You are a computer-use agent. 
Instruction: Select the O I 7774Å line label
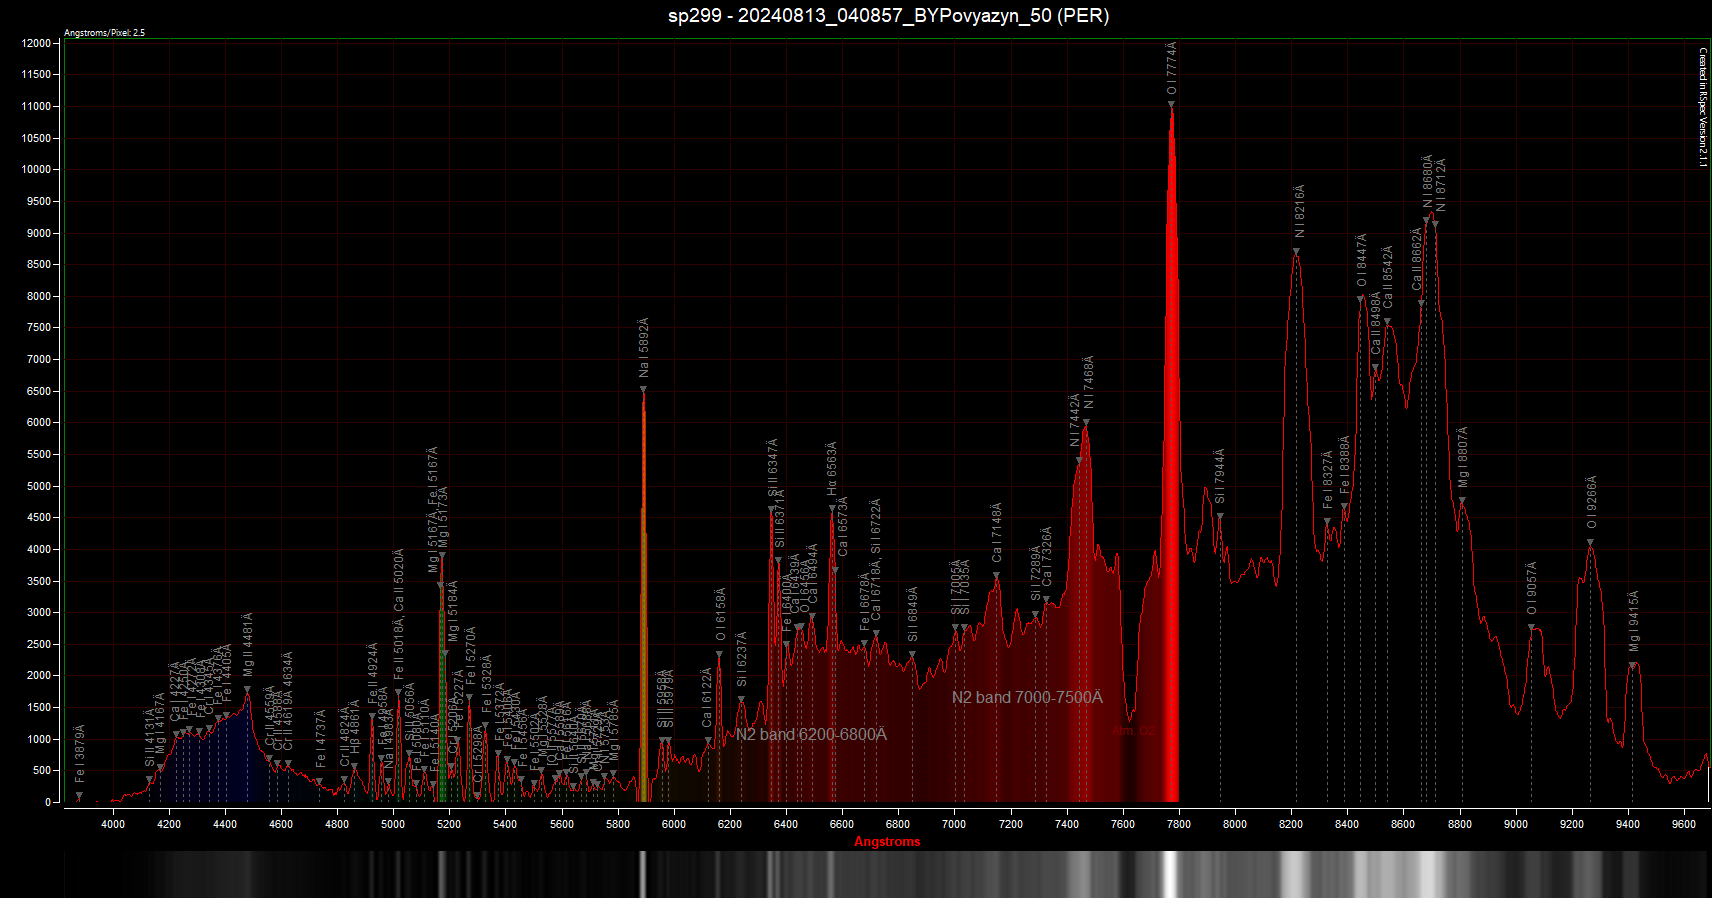tap(1172, 68)
